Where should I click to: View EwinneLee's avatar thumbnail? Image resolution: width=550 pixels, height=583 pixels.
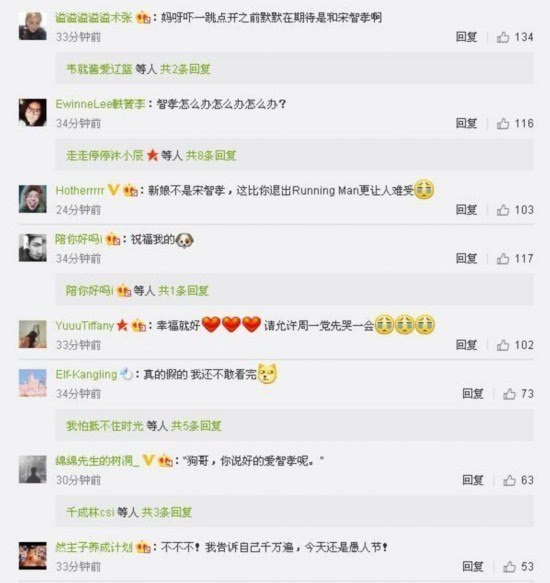(33, 113)
